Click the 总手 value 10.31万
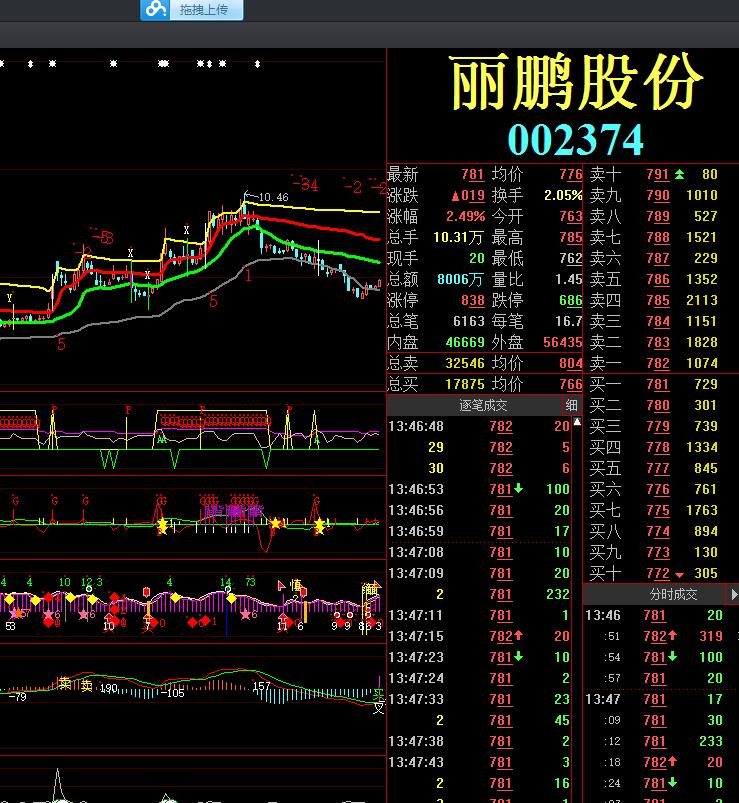The image size is (739, 803). [458, 237]
